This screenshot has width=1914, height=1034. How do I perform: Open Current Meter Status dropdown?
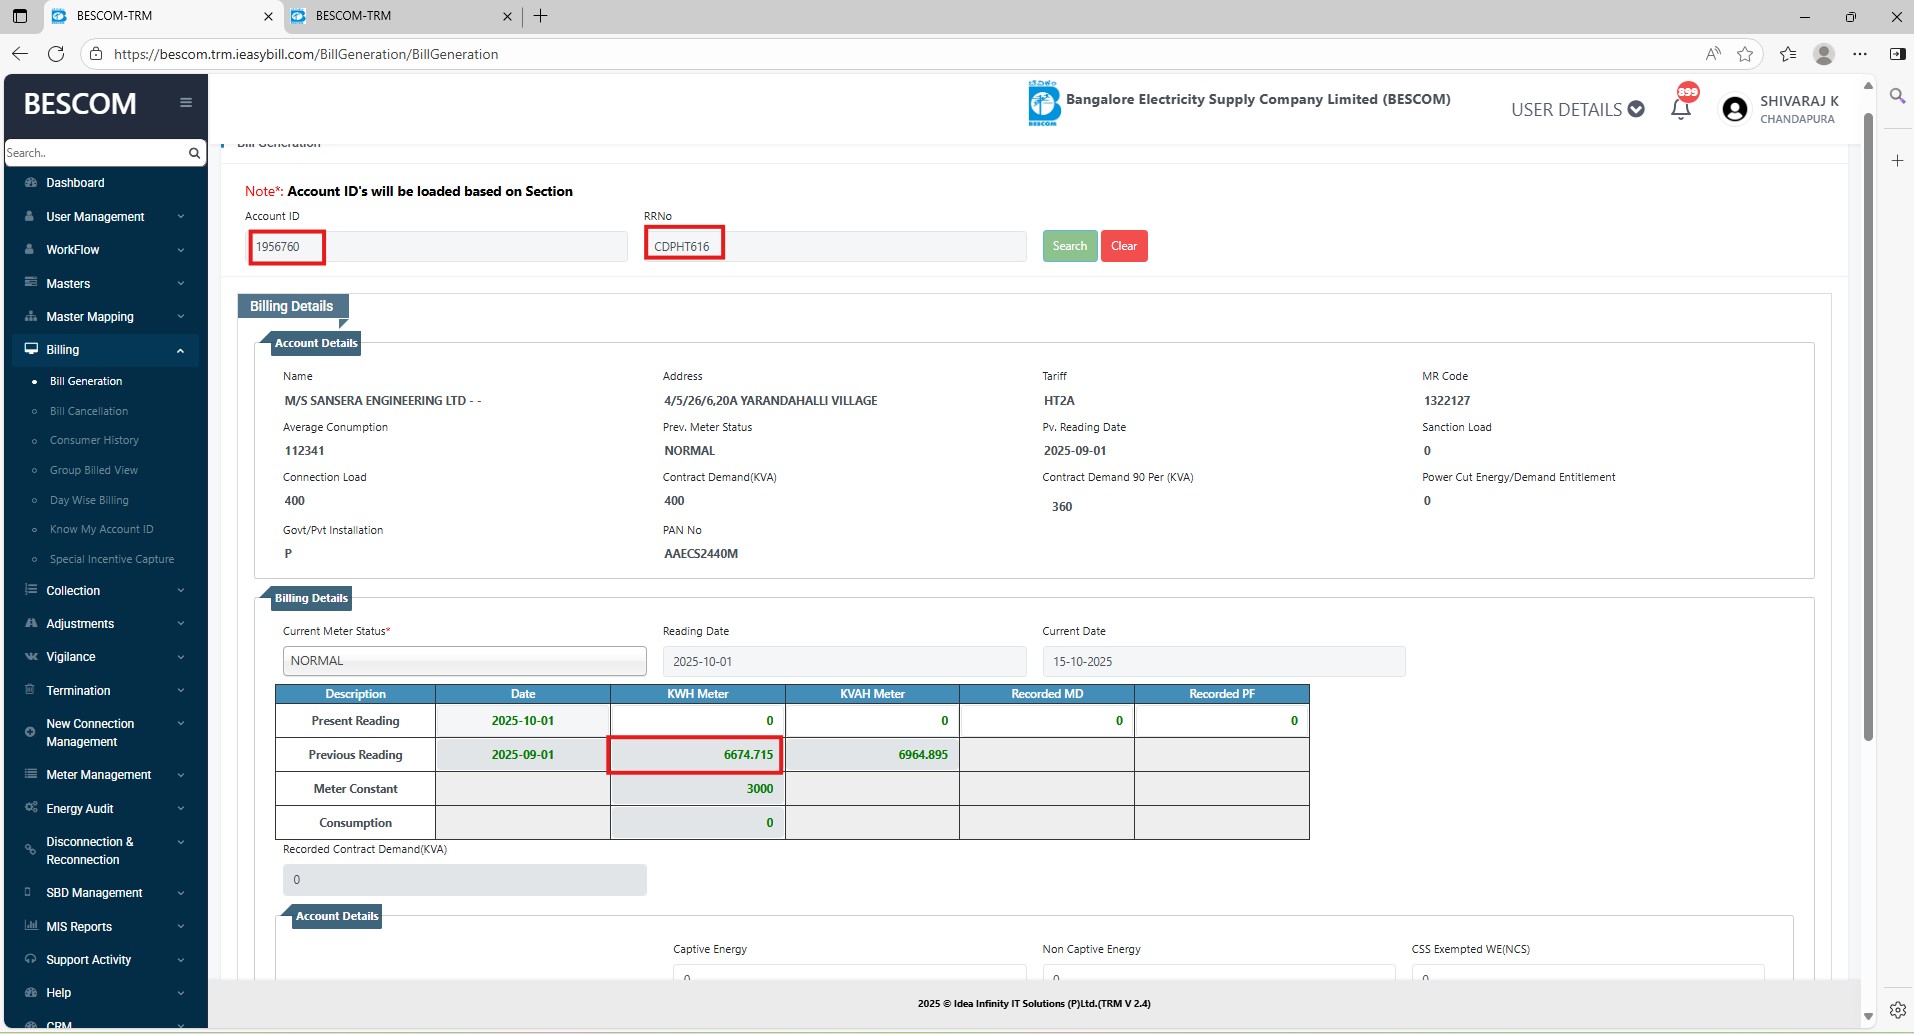coord(464,661)
